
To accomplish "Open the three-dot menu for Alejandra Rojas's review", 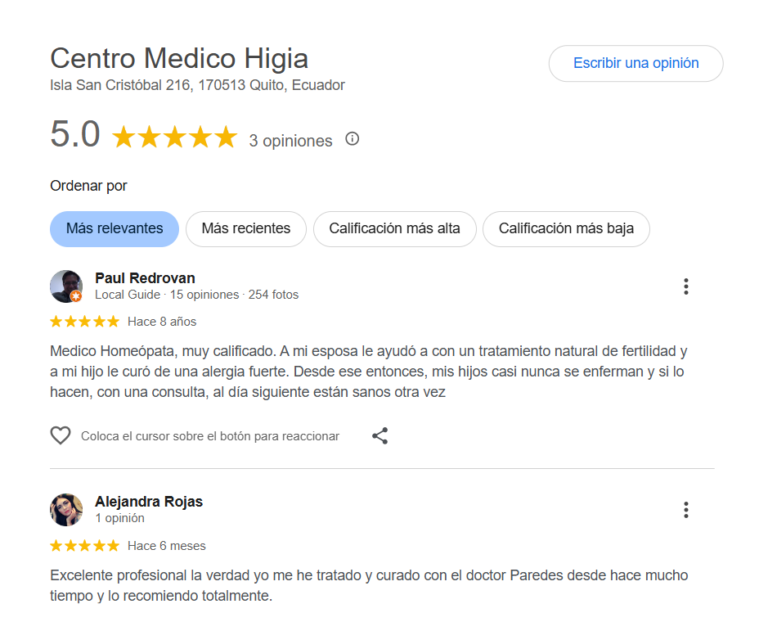I will tap(686, 510).
